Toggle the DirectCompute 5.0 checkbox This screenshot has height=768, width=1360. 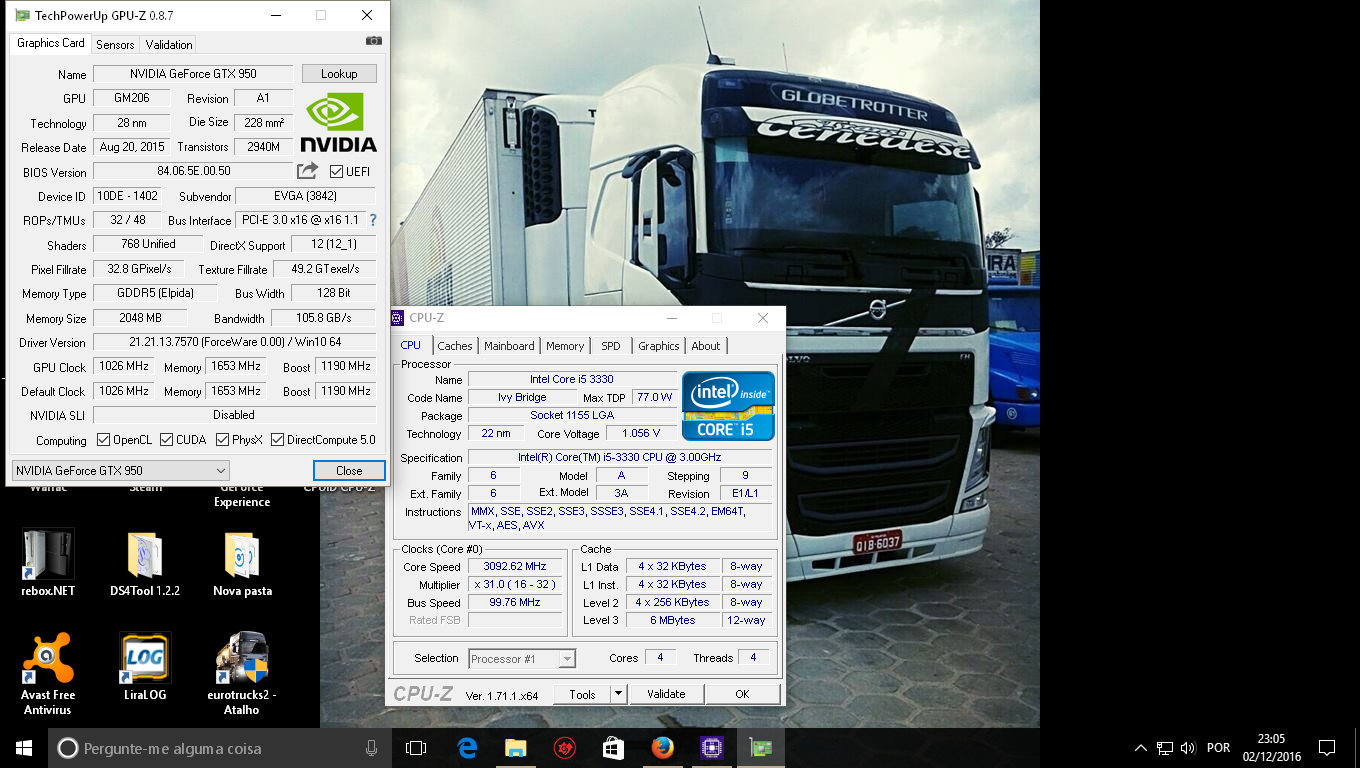pos(277,440)
